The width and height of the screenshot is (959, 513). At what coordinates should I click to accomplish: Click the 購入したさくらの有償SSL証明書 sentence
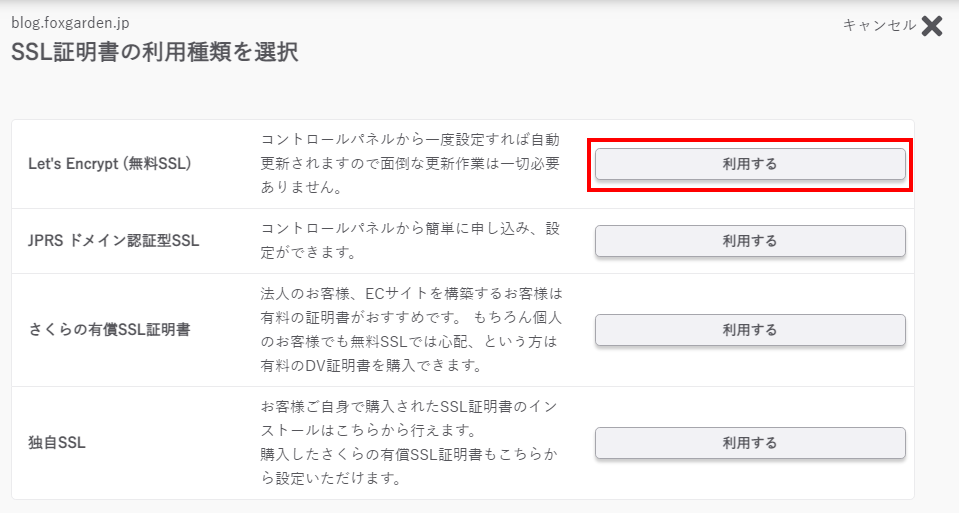(x=409, y=467)
